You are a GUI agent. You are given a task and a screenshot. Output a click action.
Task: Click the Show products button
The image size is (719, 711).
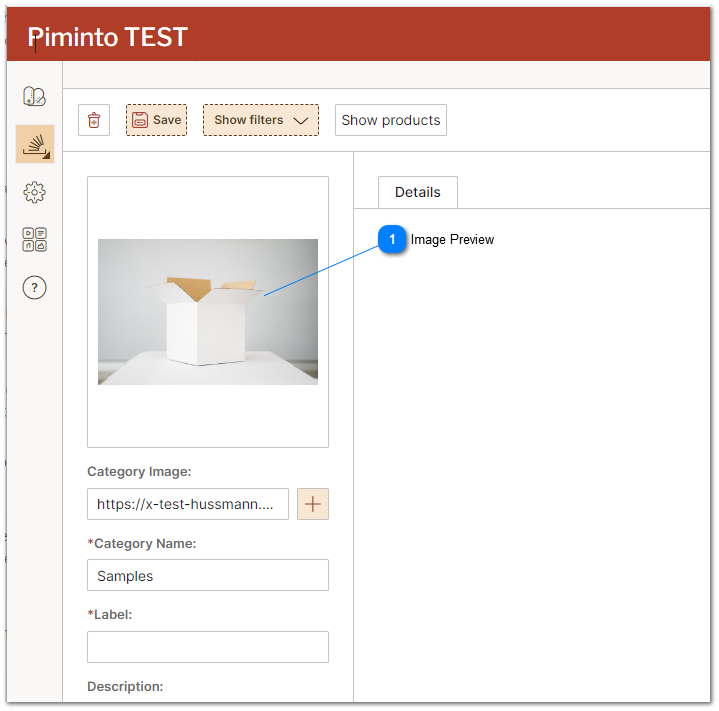click(x=391, y=120)
